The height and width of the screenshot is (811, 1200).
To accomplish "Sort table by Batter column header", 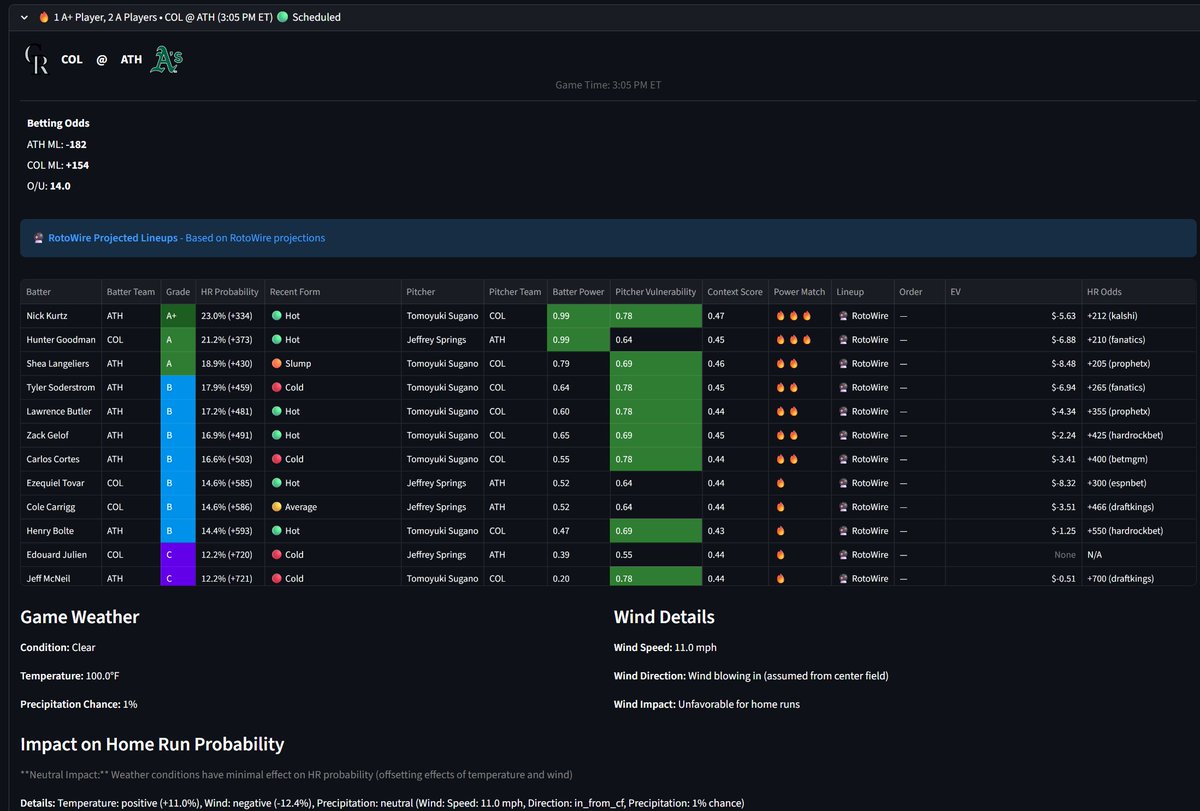I will point(61,292).
